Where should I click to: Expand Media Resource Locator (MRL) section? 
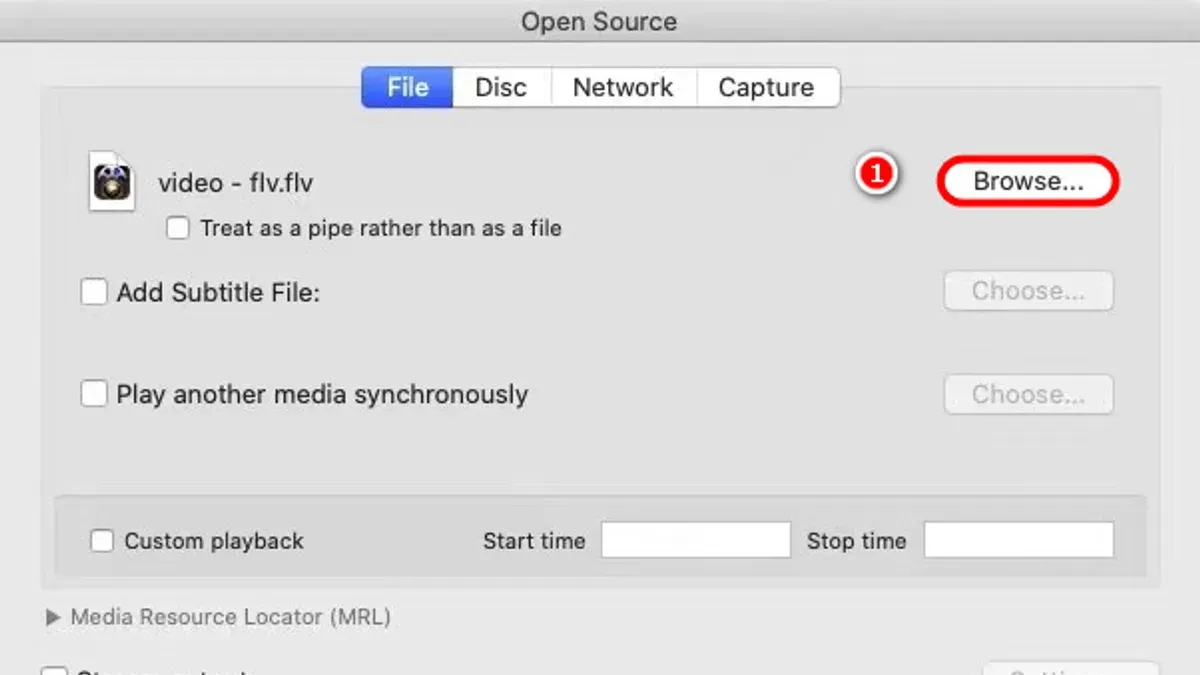tap(53, 618)
